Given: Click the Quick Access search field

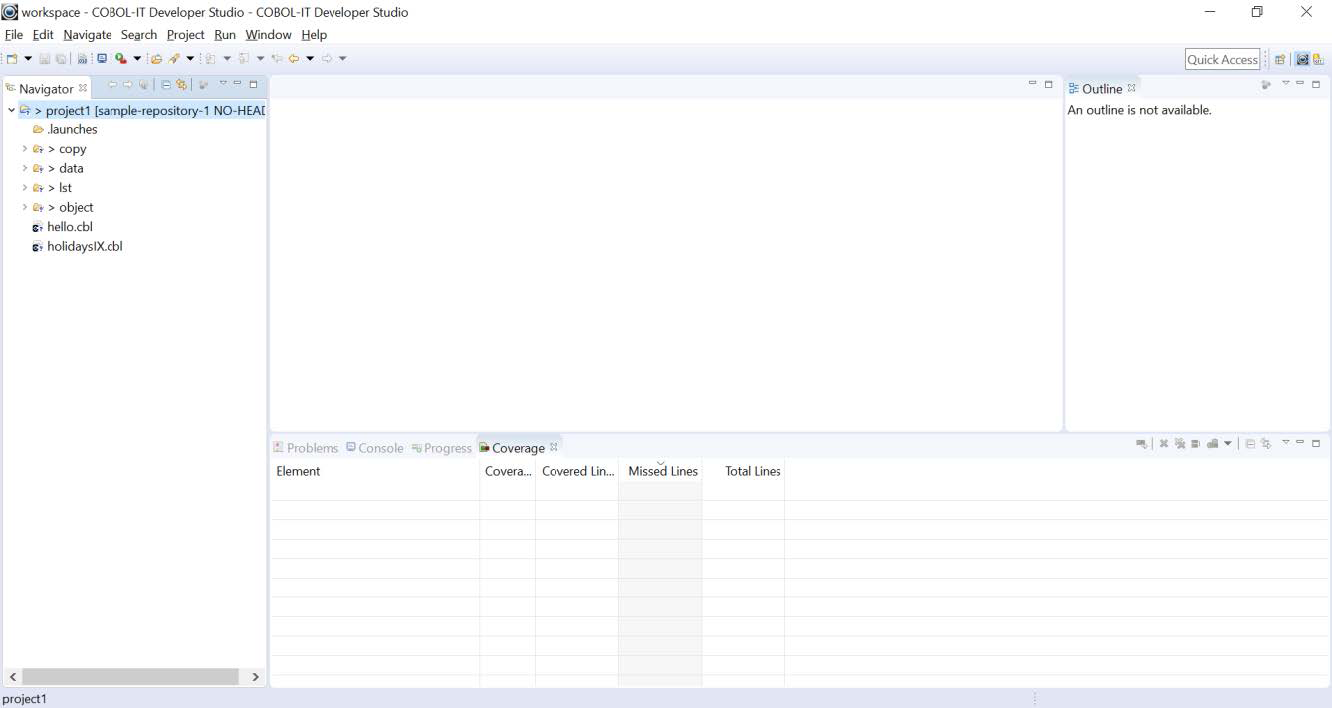Looking at the screenshot, I should tap(1222, 60).
